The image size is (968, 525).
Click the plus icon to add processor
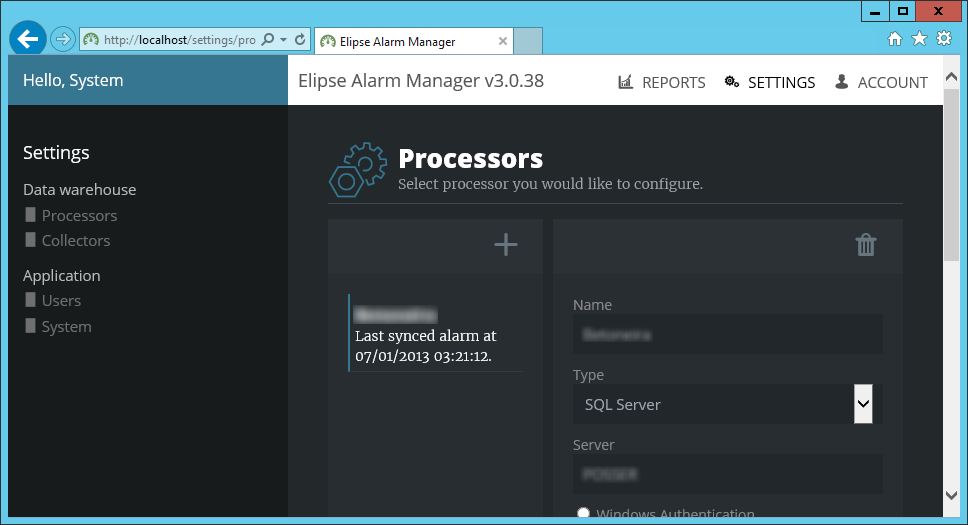click(x=506, y=245)
